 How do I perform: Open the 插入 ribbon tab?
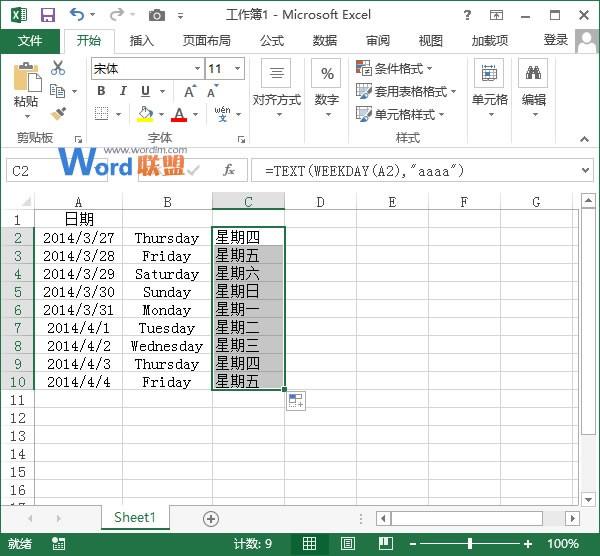coord(142,41)
